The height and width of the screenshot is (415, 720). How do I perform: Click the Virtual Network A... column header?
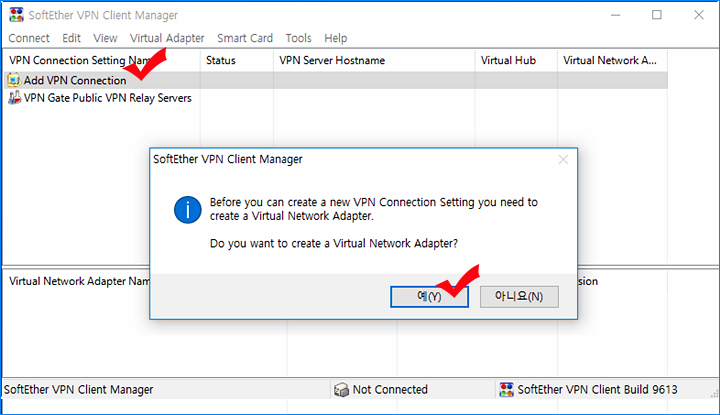pyautogui.click(x=613, y=60)
